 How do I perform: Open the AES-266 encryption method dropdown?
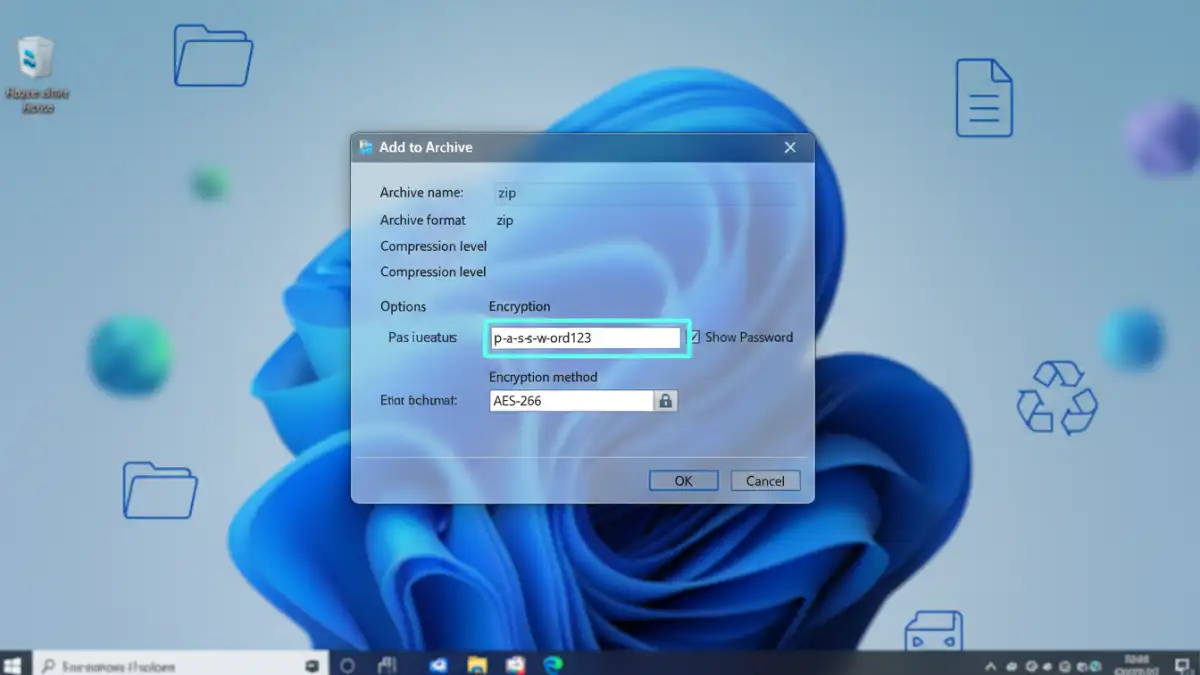[x=570, y=400]
